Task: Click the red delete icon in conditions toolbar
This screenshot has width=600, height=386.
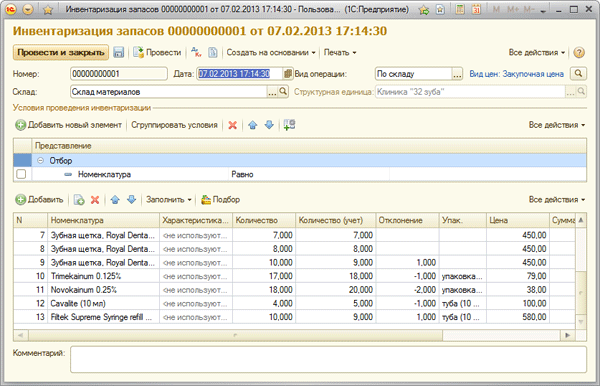Action: (232, 125)
